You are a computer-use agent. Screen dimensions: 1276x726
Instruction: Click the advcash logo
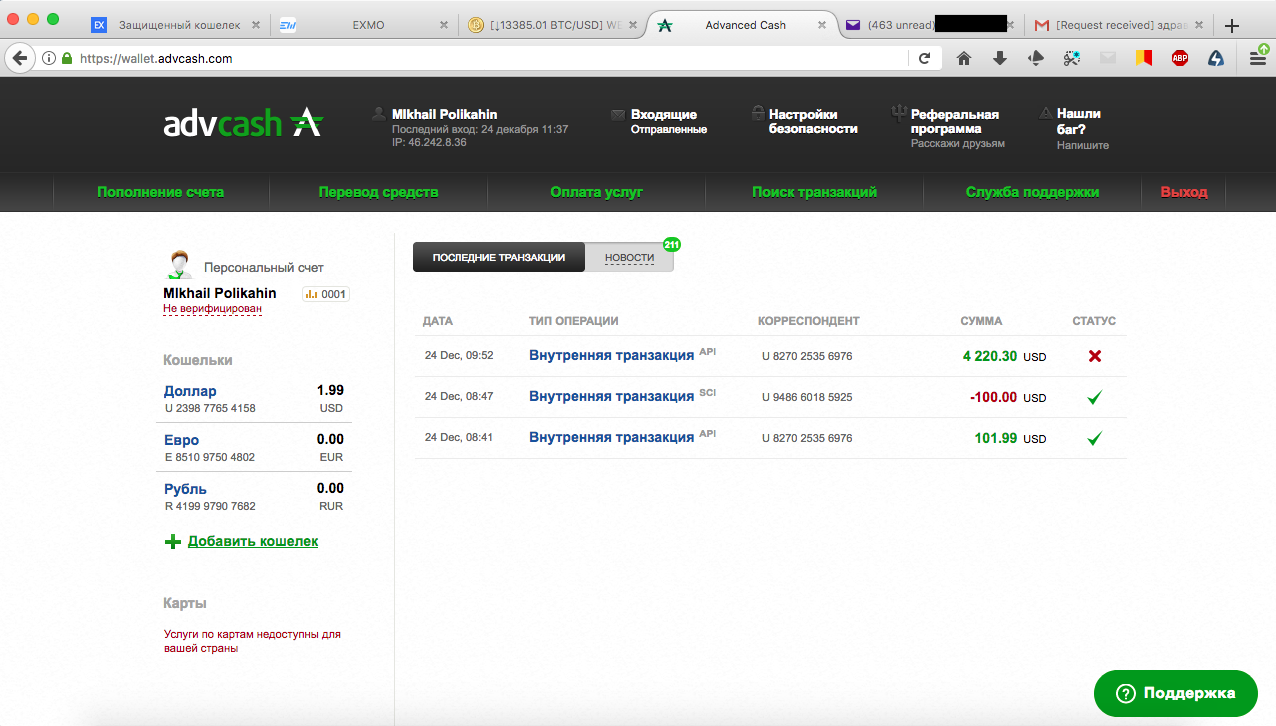point(242,124)
